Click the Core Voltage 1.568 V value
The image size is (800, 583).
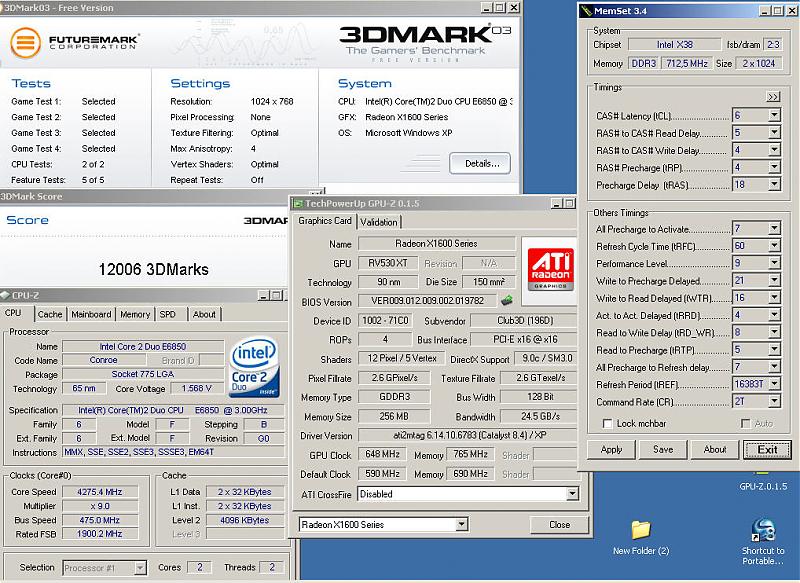(x=196, y=389)
